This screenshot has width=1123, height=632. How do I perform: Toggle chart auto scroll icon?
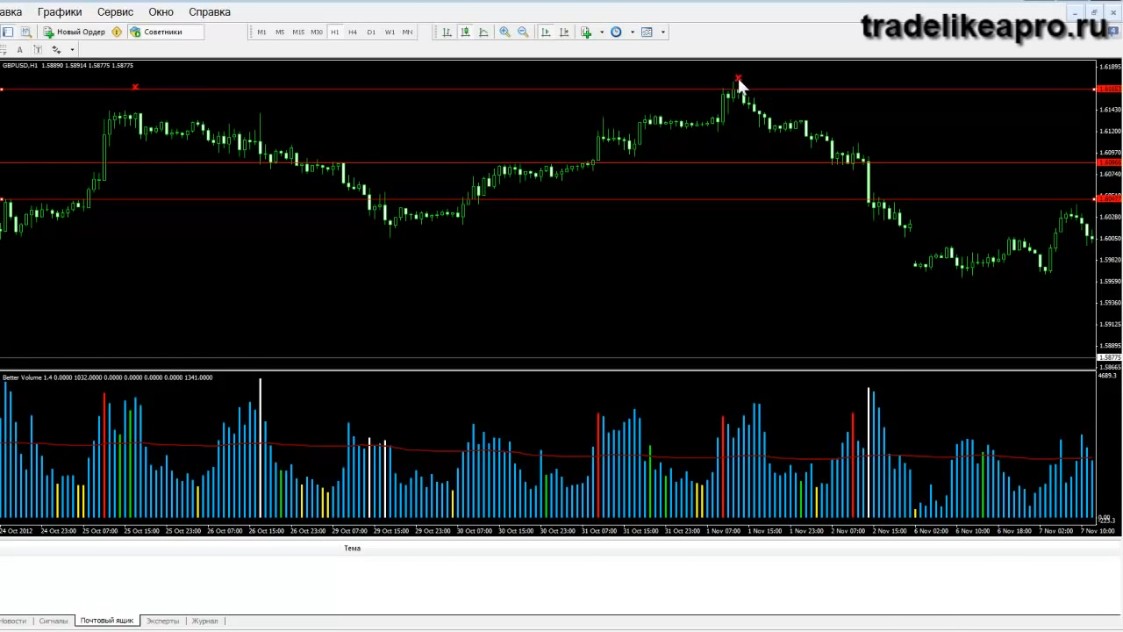tap(546, 32)
